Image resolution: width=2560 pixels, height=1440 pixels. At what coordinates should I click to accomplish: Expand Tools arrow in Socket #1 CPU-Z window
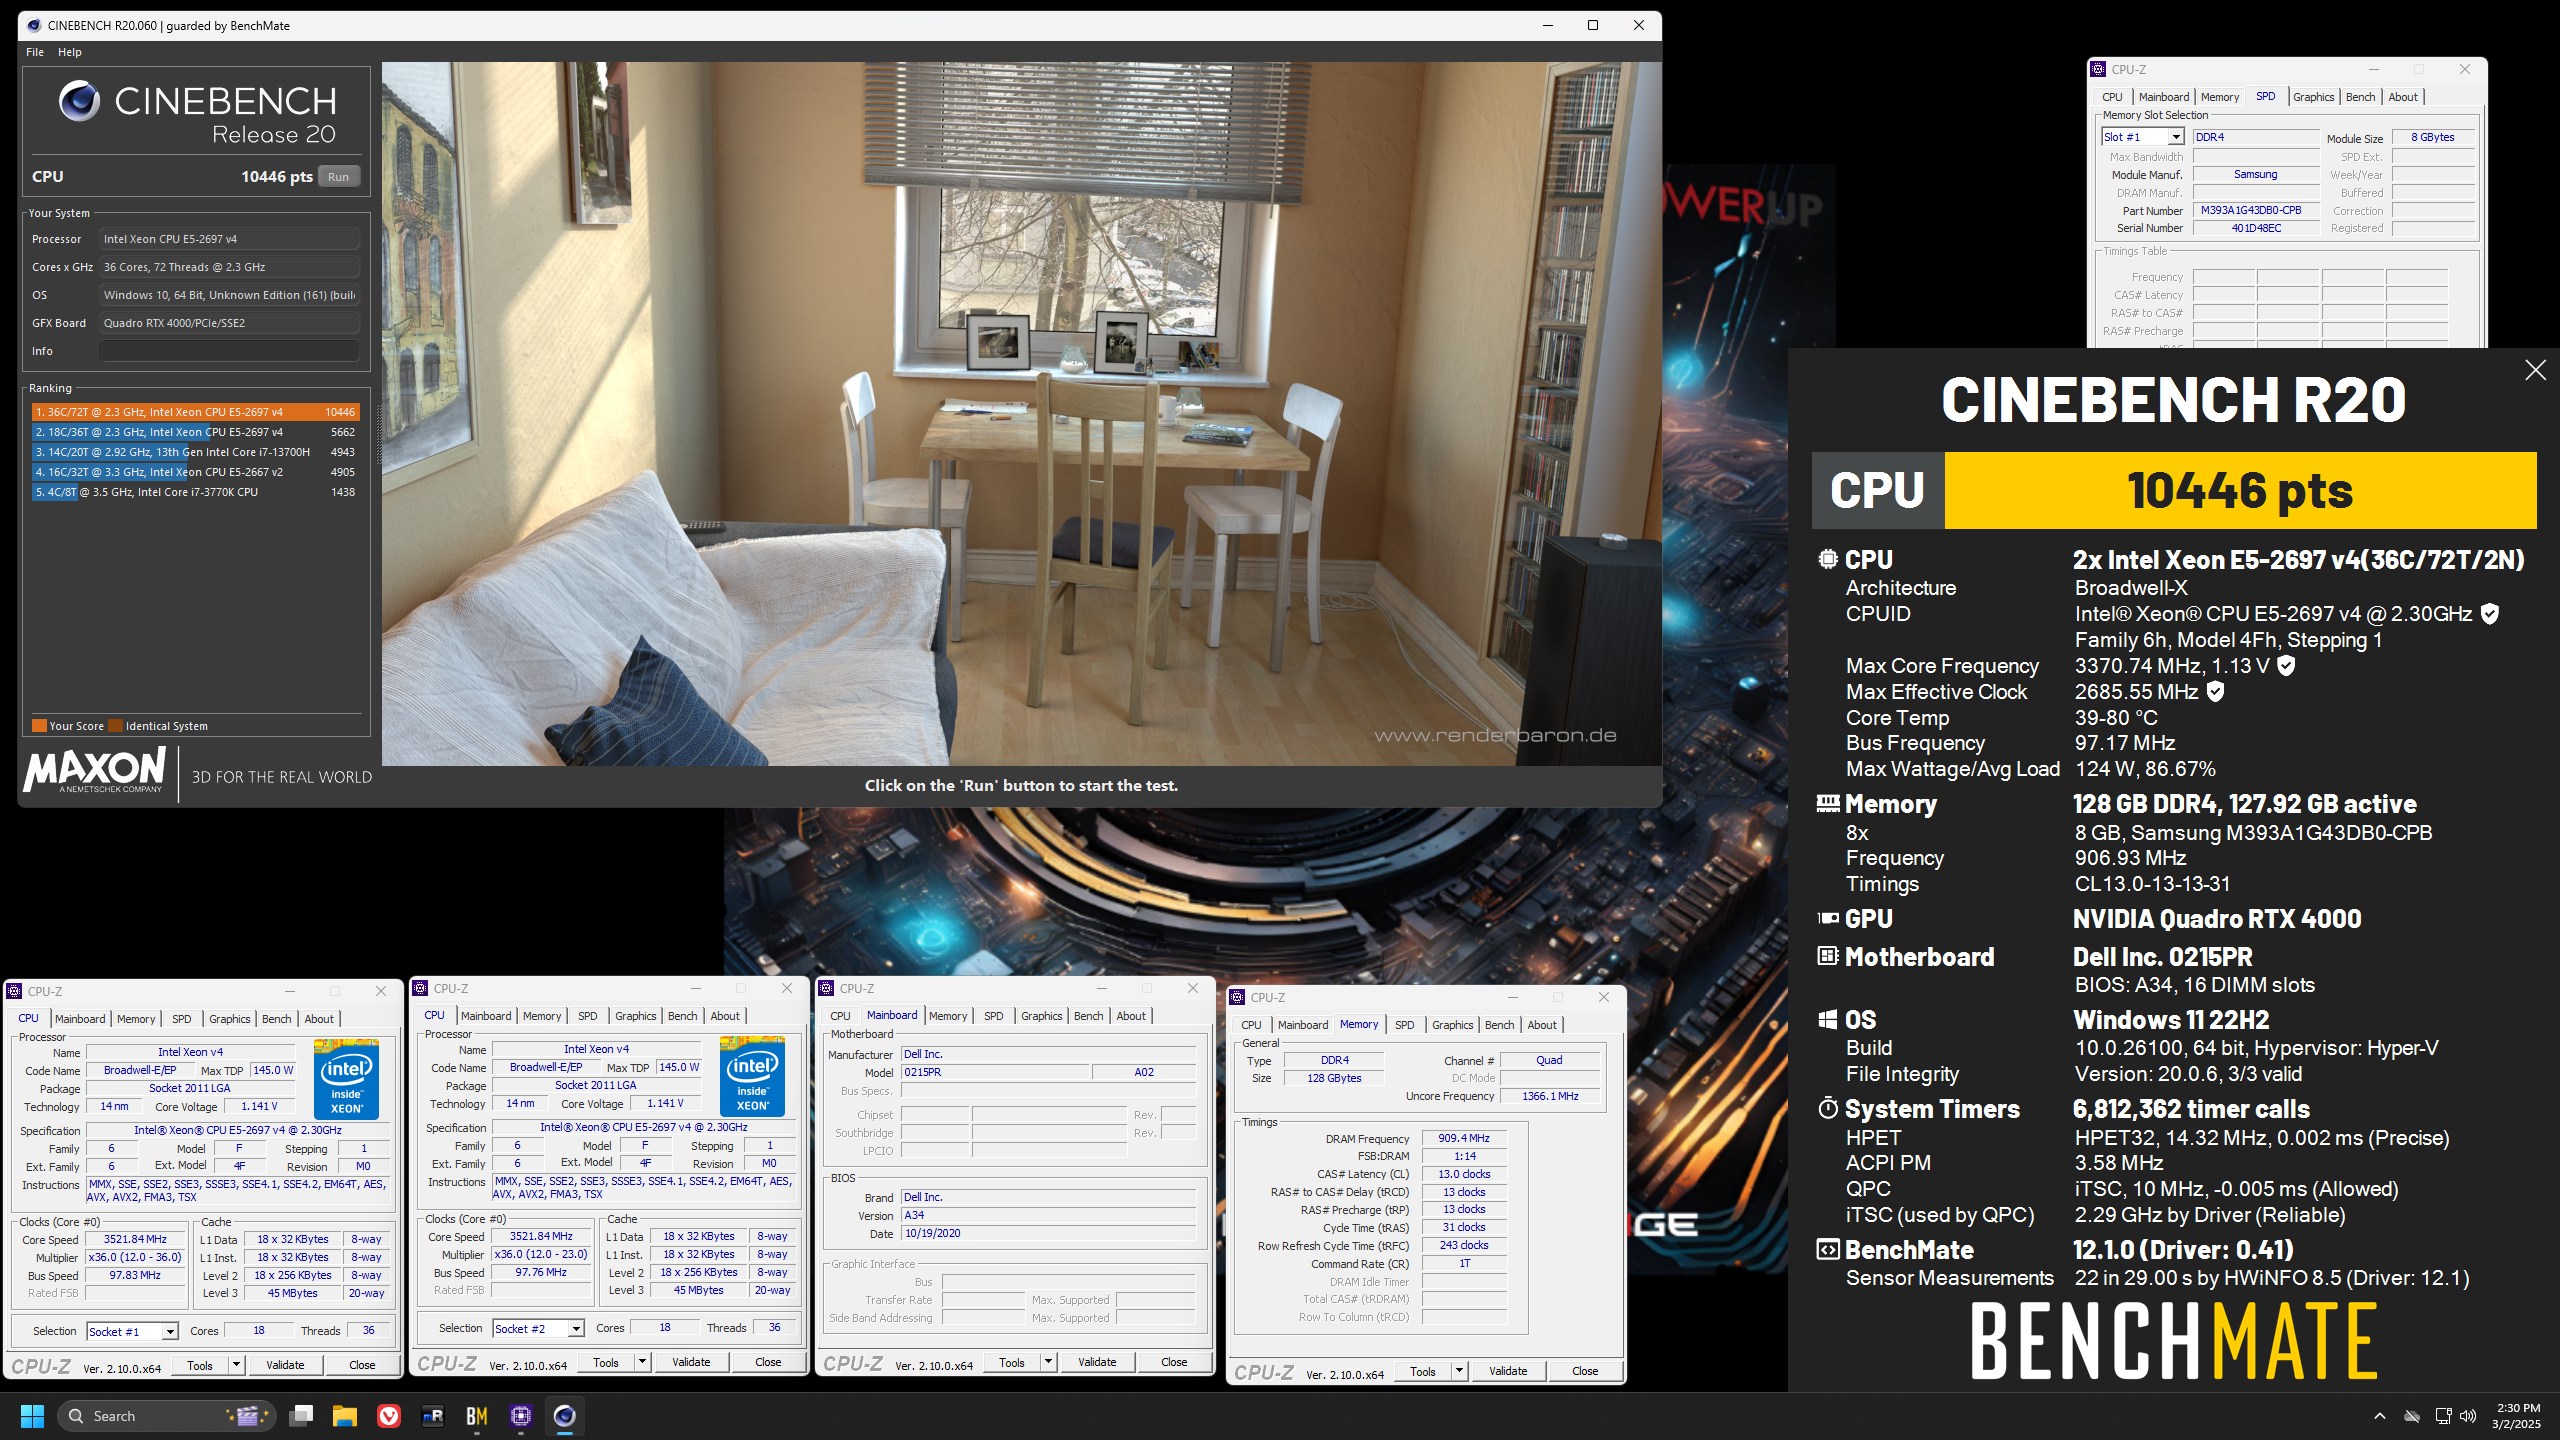click(x=237, y=1365)
